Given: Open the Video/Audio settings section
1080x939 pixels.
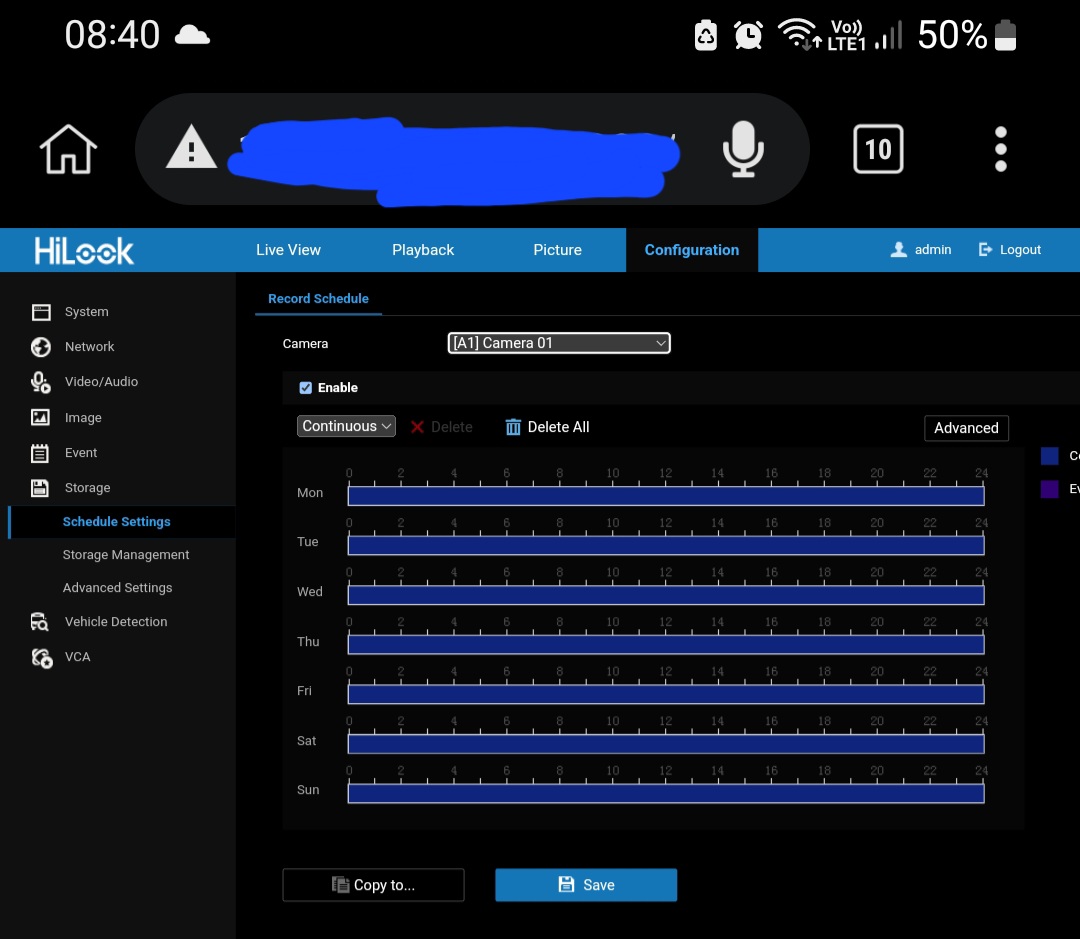Looking at the screenshot, I should 101,382.
